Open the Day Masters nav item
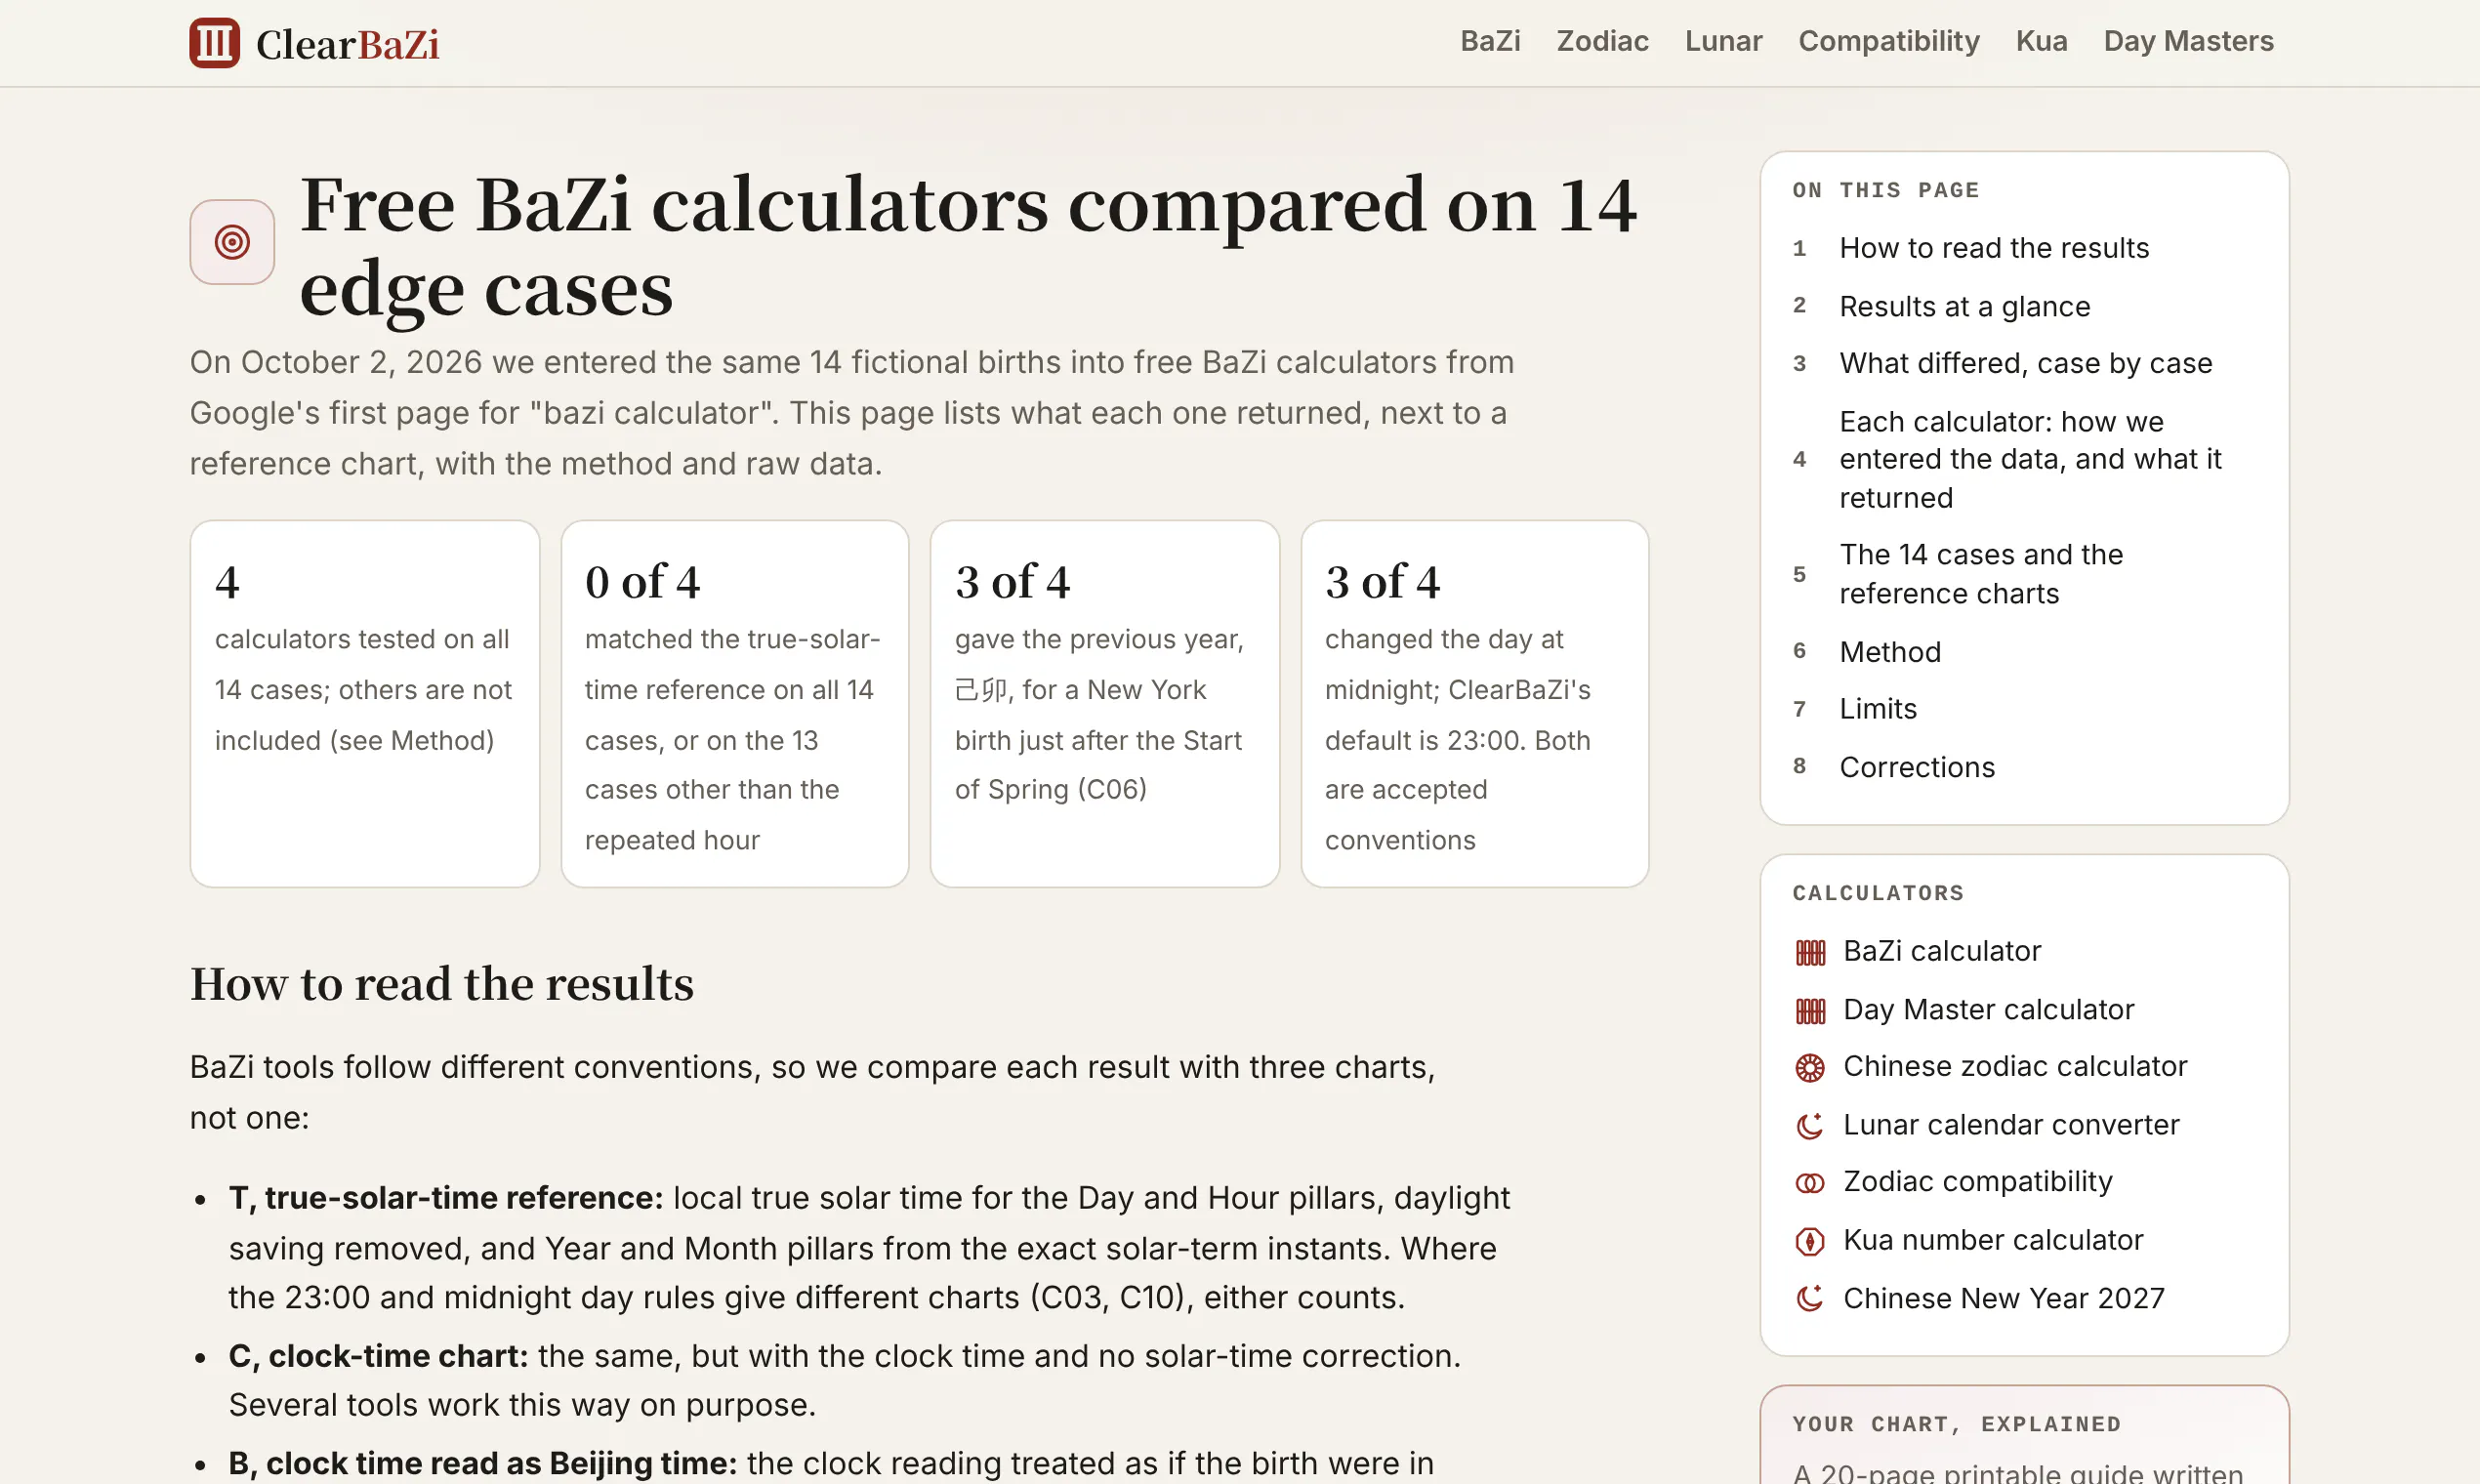 (x=2188, y=41)
